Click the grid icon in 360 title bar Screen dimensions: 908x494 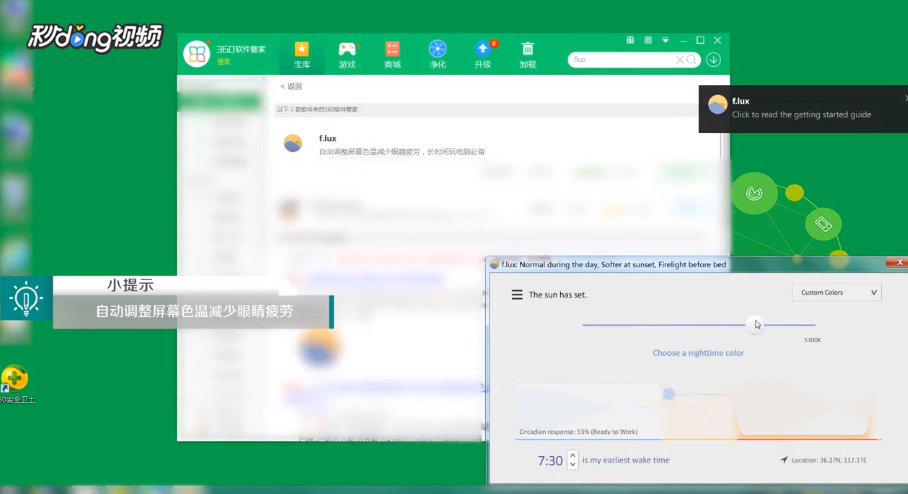[648, 40]
